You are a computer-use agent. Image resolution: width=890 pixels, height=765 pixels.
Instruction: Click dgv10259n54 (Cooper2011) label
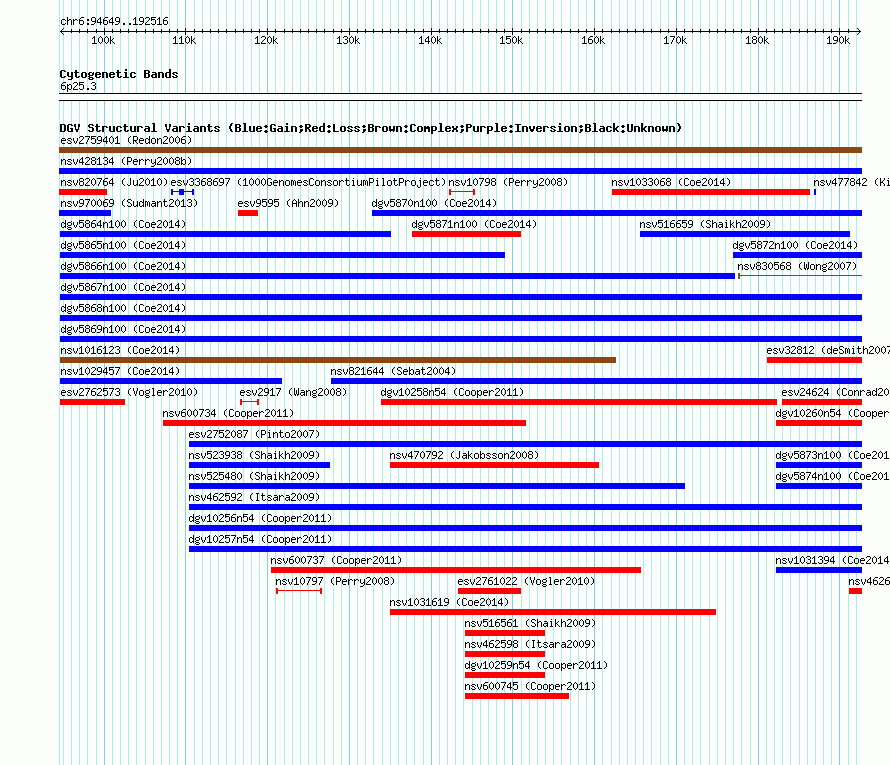pyautogui.click(x=536, y=665)
